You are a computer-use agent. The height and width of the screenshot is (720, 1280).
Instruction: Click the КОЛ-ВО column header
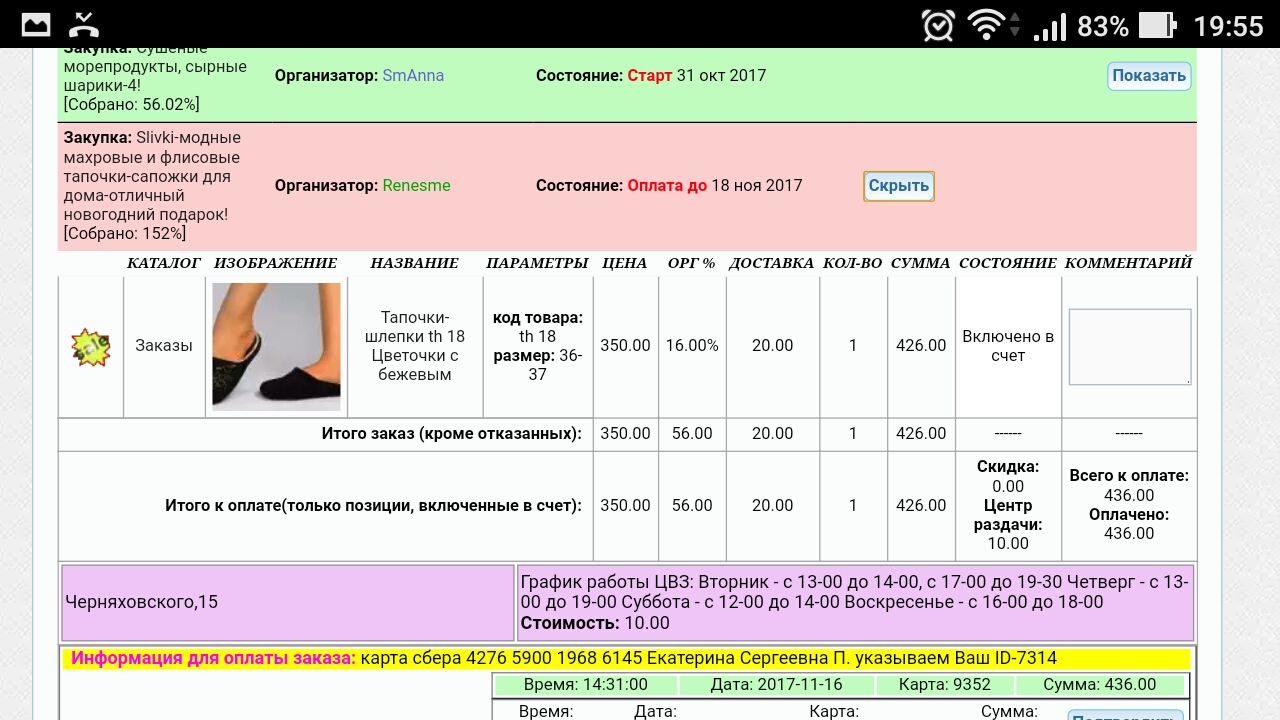pos(853,263)
